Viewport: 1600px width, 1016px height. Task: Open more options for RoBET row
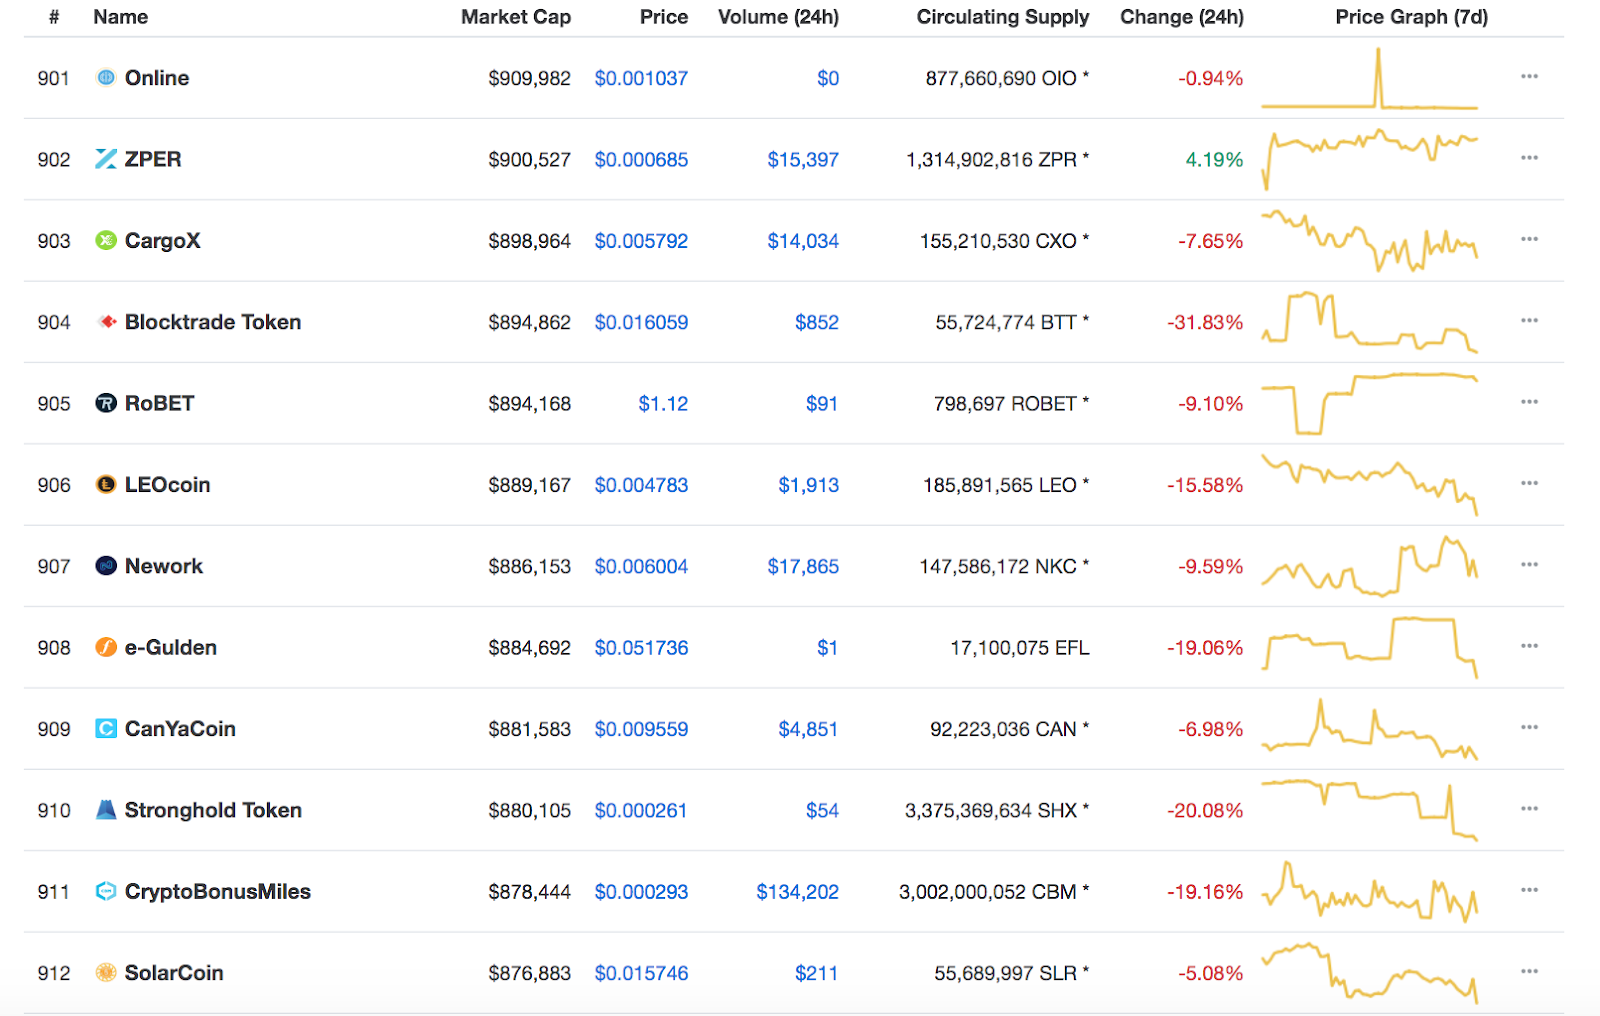point(1529,402)
